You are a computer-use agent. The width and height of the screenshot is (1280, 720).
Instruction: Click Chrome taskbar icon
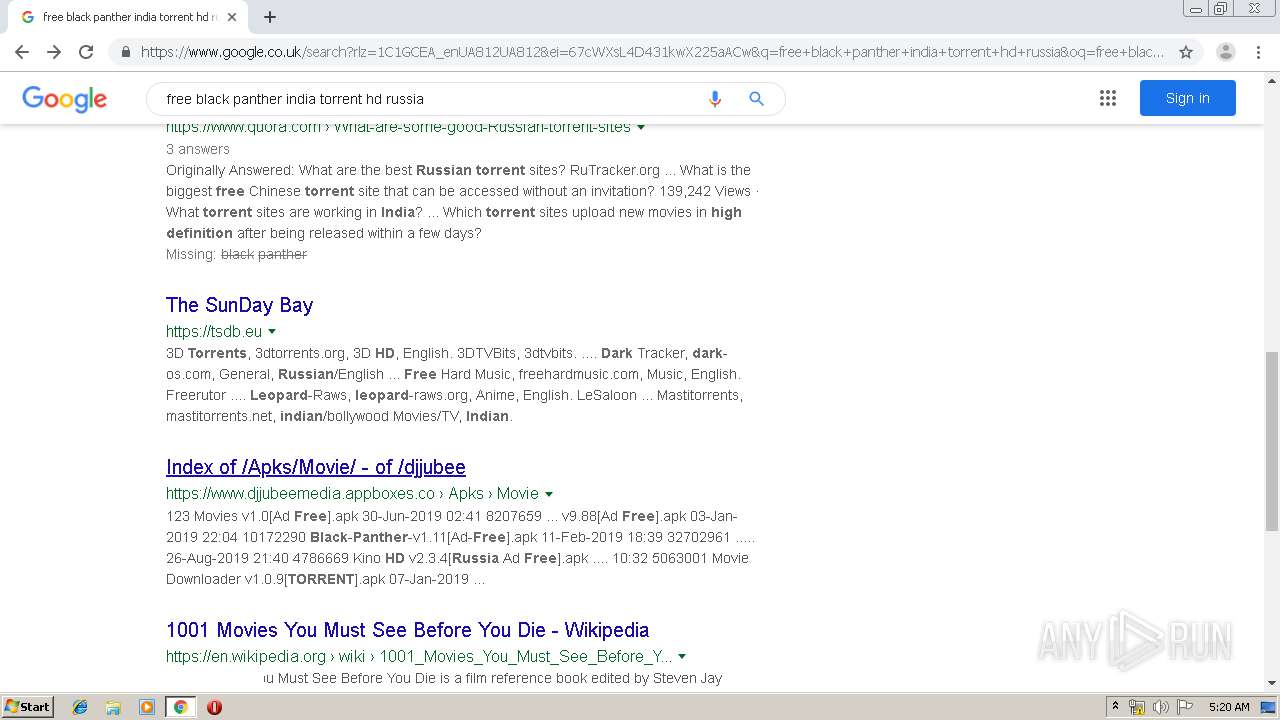coord(180,707)
